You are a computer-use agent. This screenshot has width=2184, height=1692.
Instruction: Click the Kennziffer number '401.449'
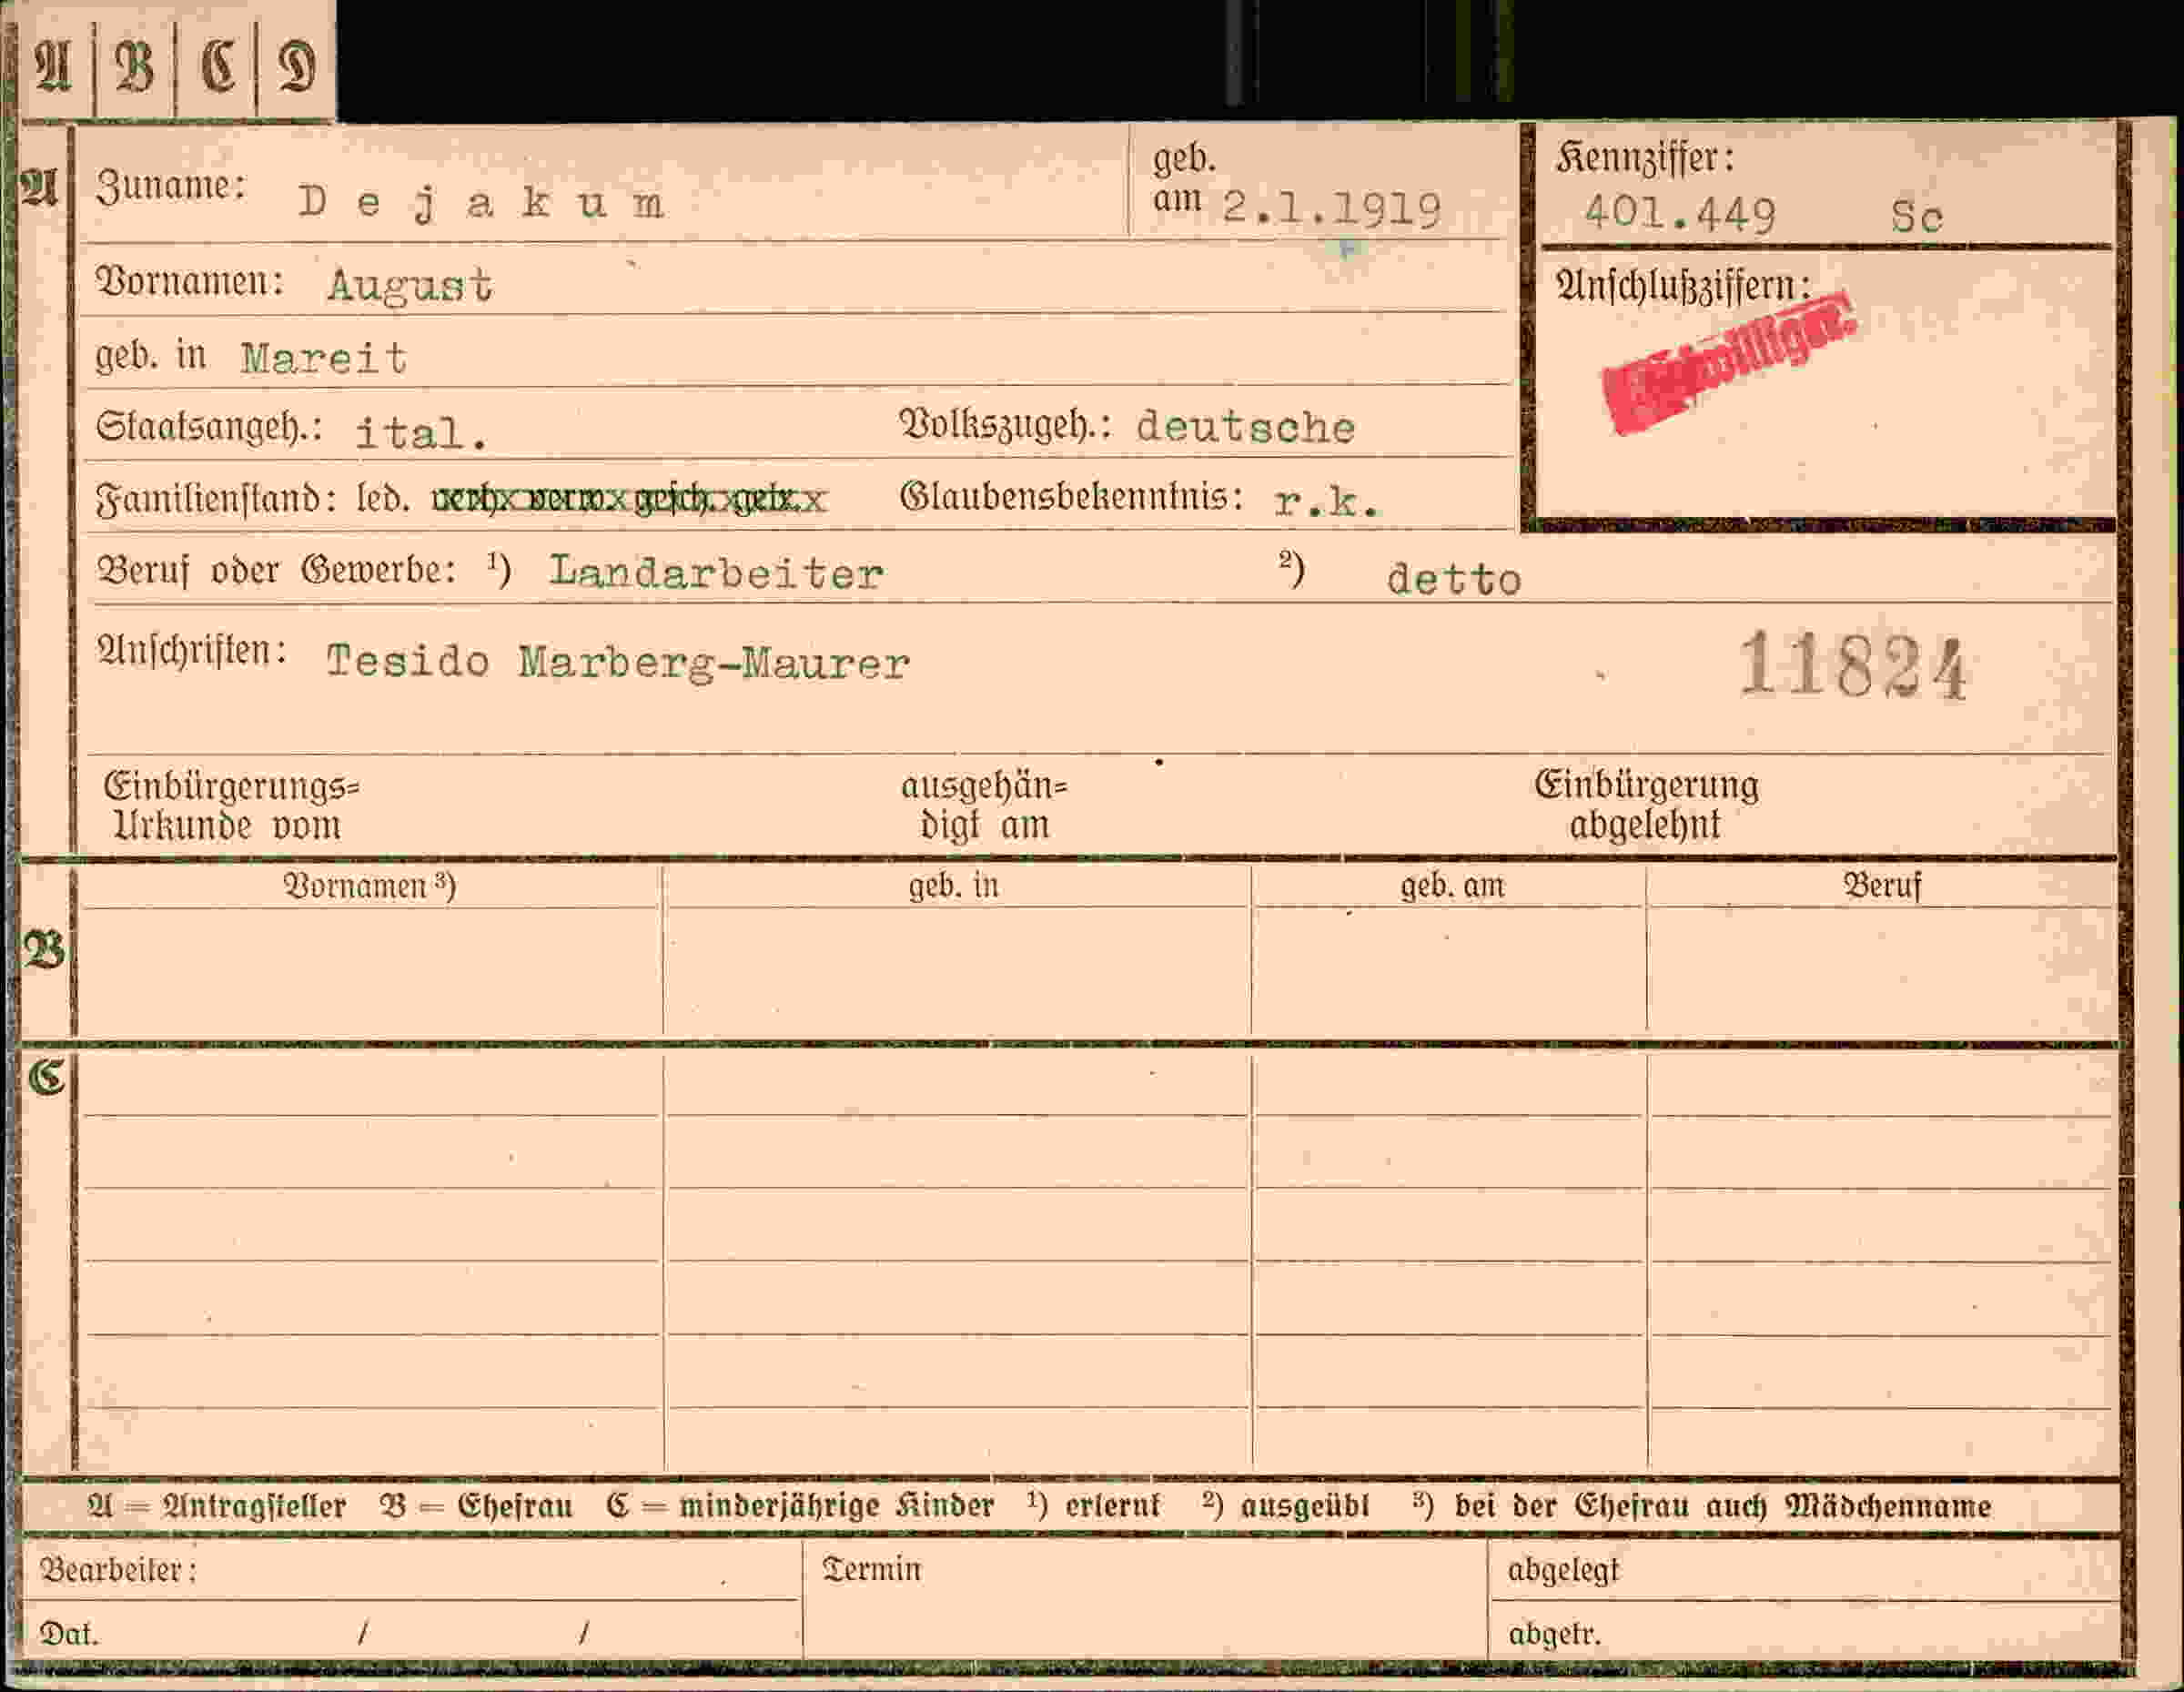click(x=1680, y=213)
